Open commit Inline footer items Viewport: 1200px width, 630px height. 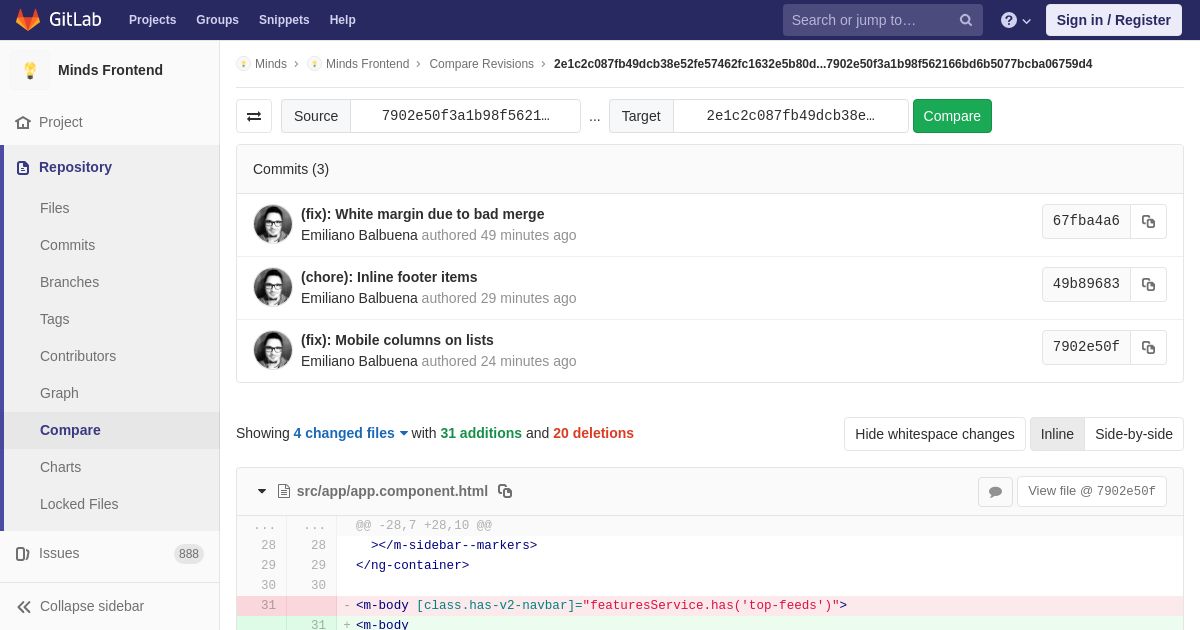pos(389,277)
